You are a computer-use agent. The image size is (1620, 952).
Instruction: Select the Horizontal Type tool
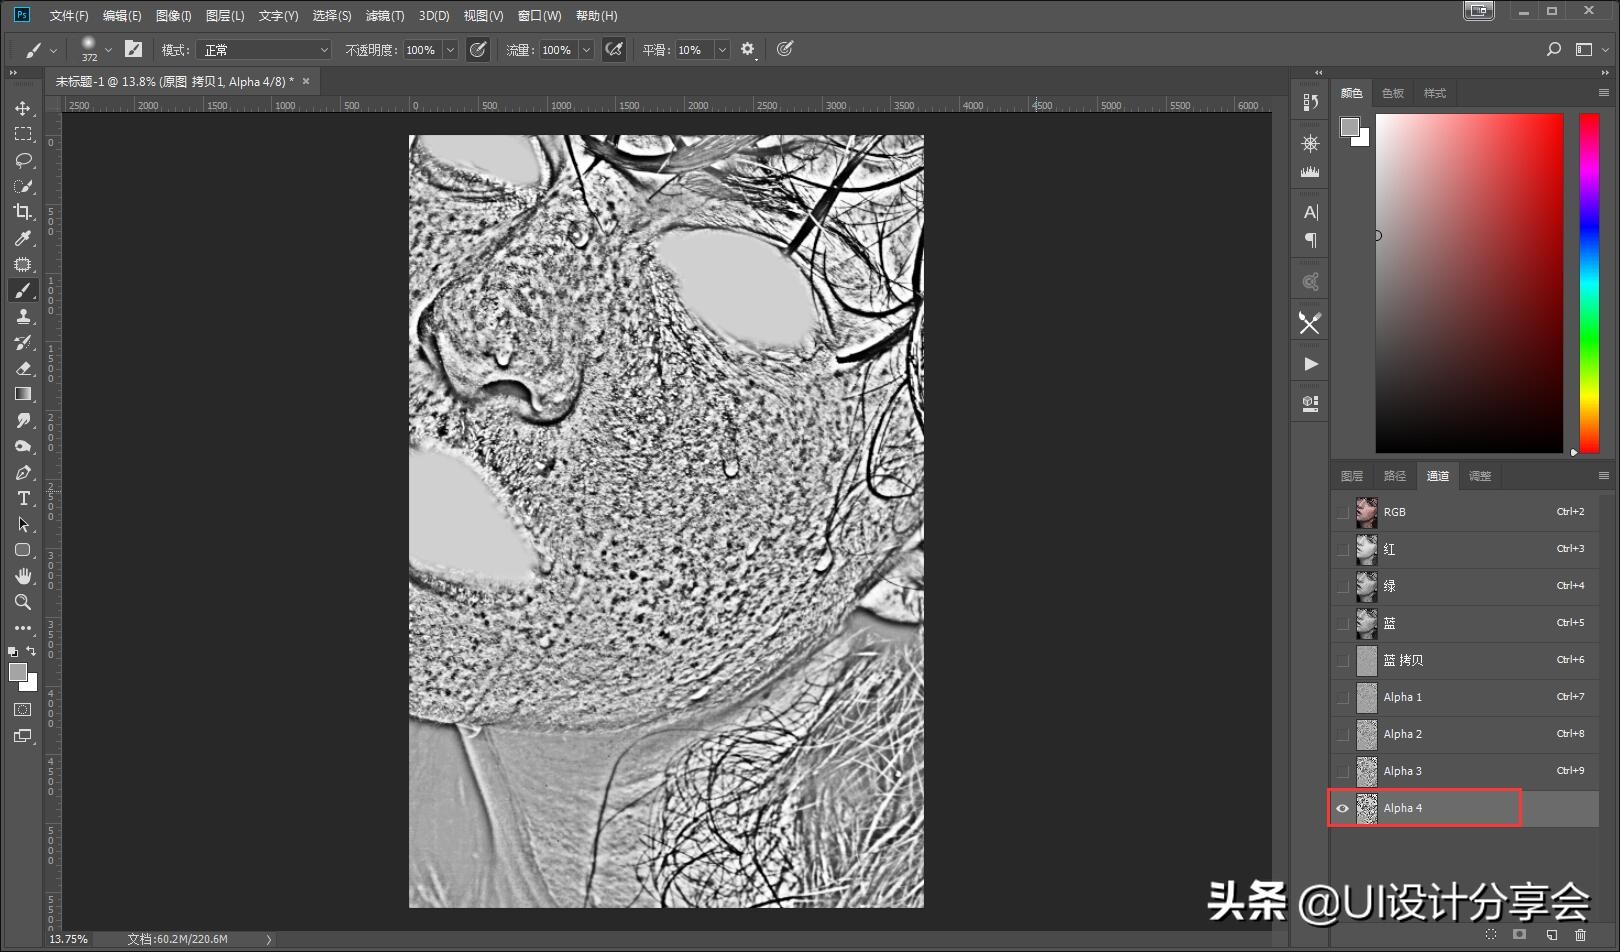(23, 498)
